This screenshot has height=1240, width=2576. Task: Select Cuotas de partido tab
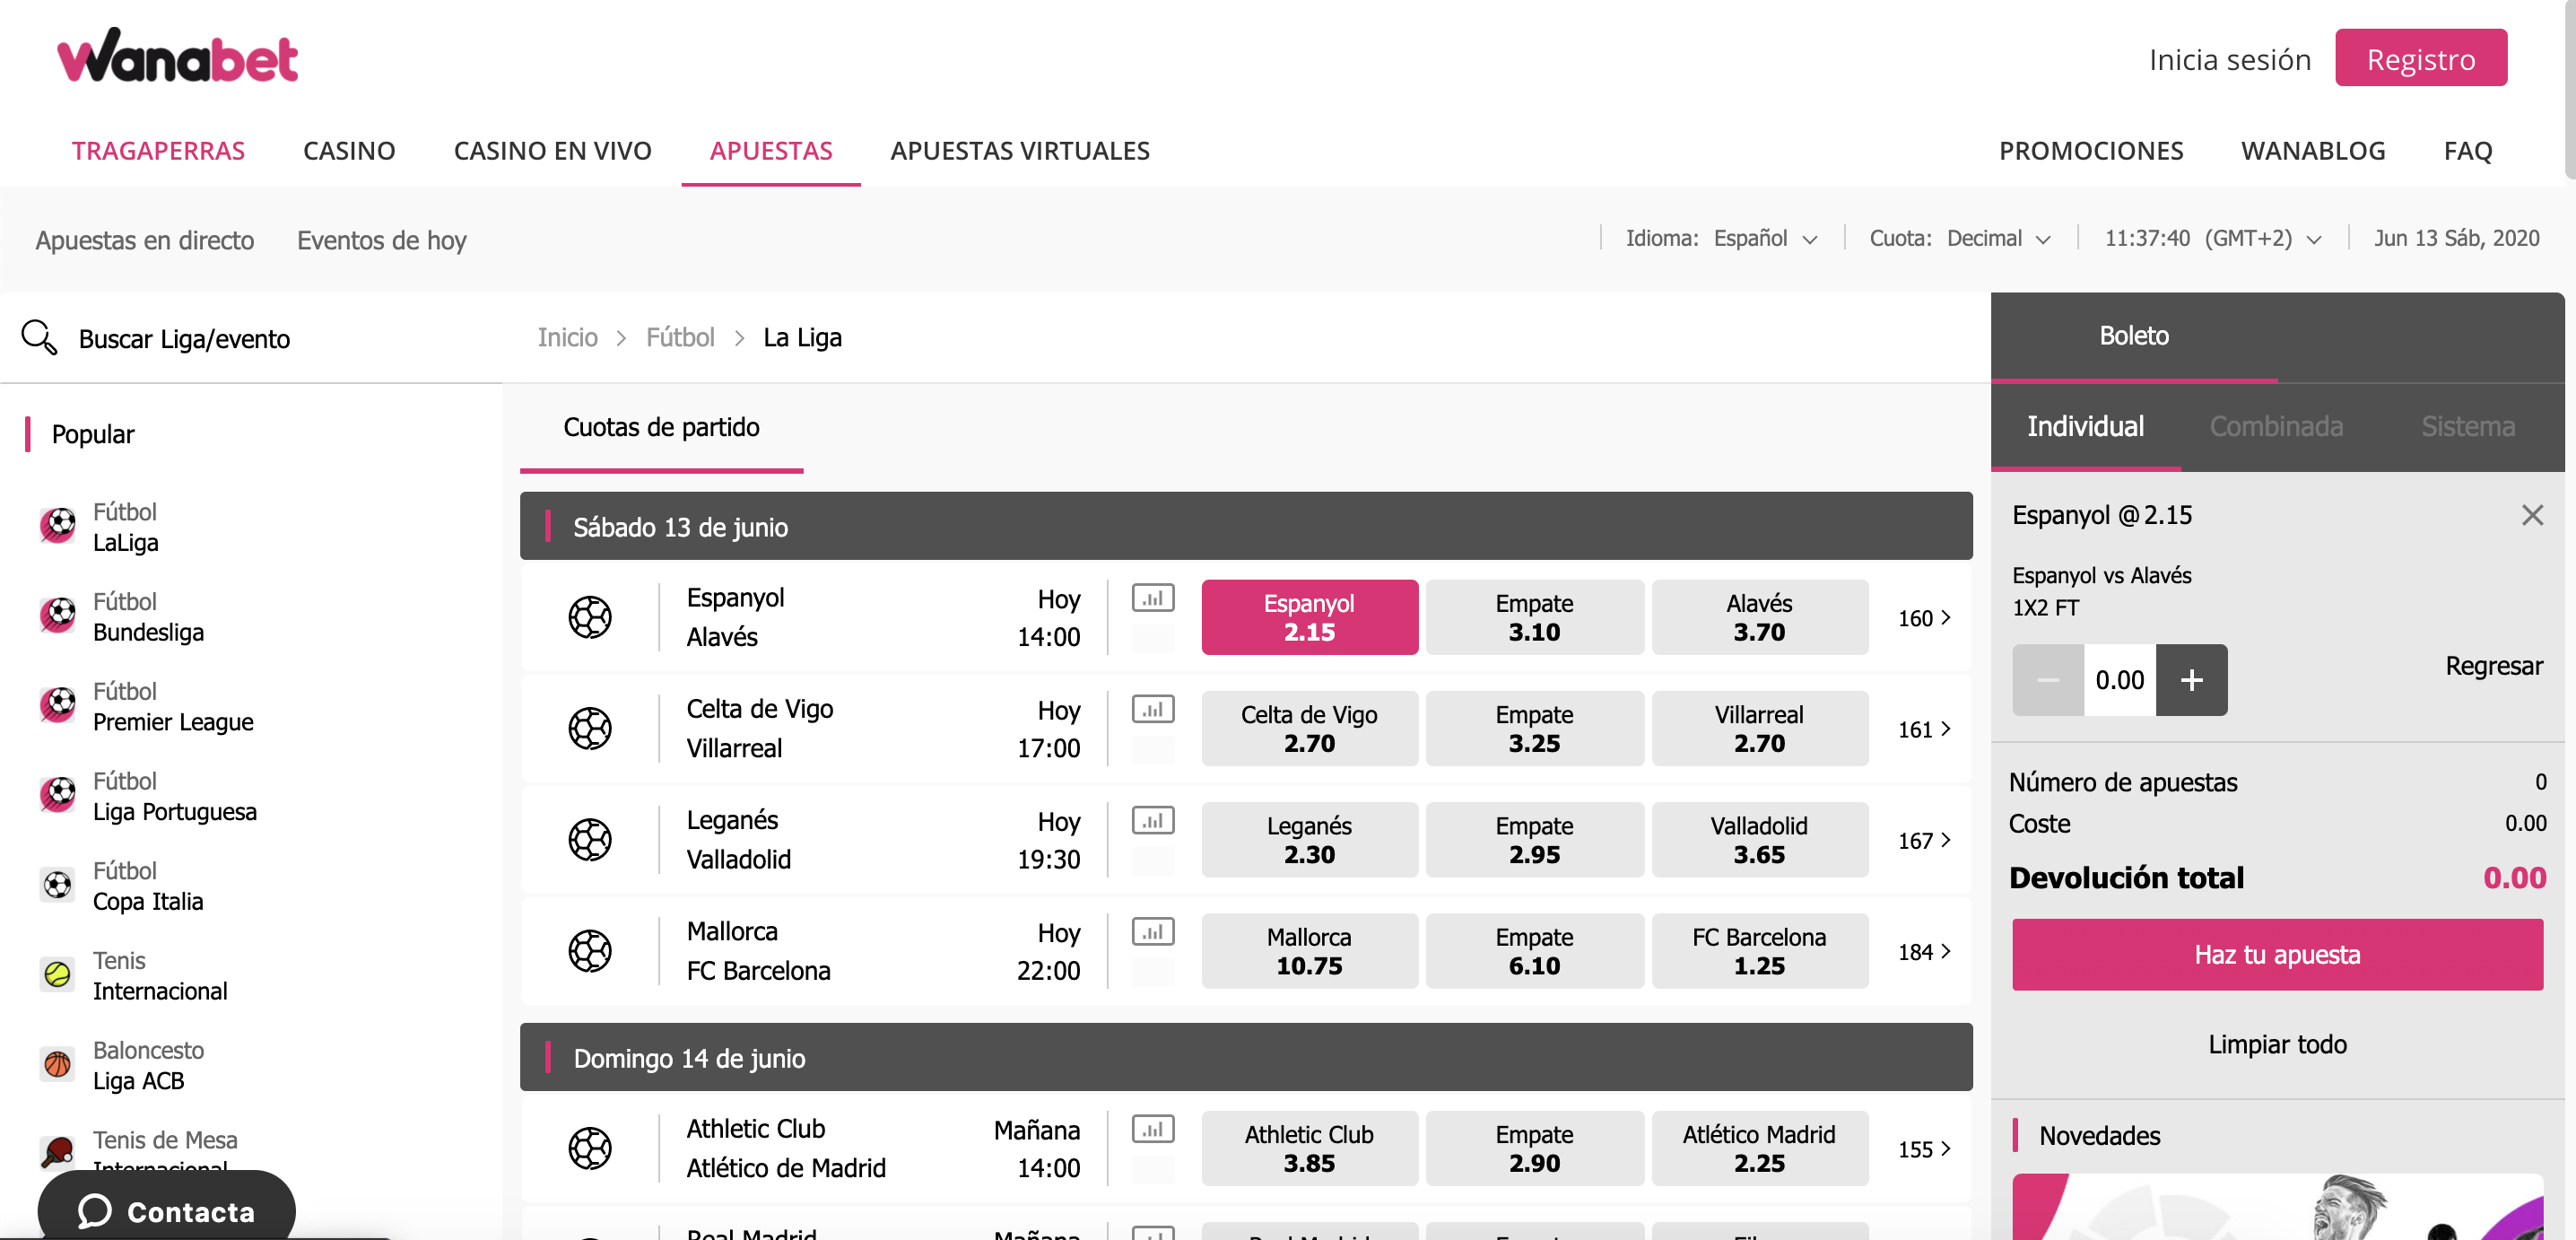[661, 427]
